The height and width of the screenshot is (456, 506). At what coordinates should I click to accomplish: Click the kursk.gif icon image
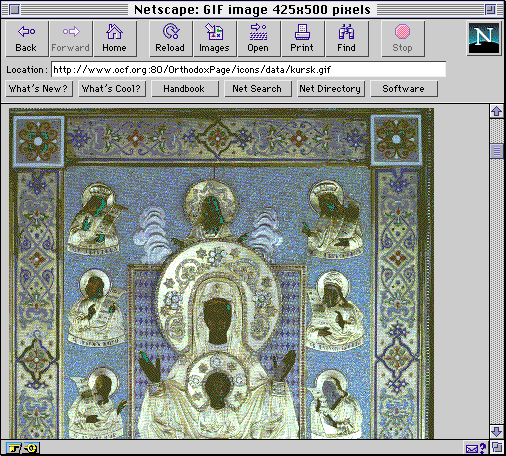(221, 273)
